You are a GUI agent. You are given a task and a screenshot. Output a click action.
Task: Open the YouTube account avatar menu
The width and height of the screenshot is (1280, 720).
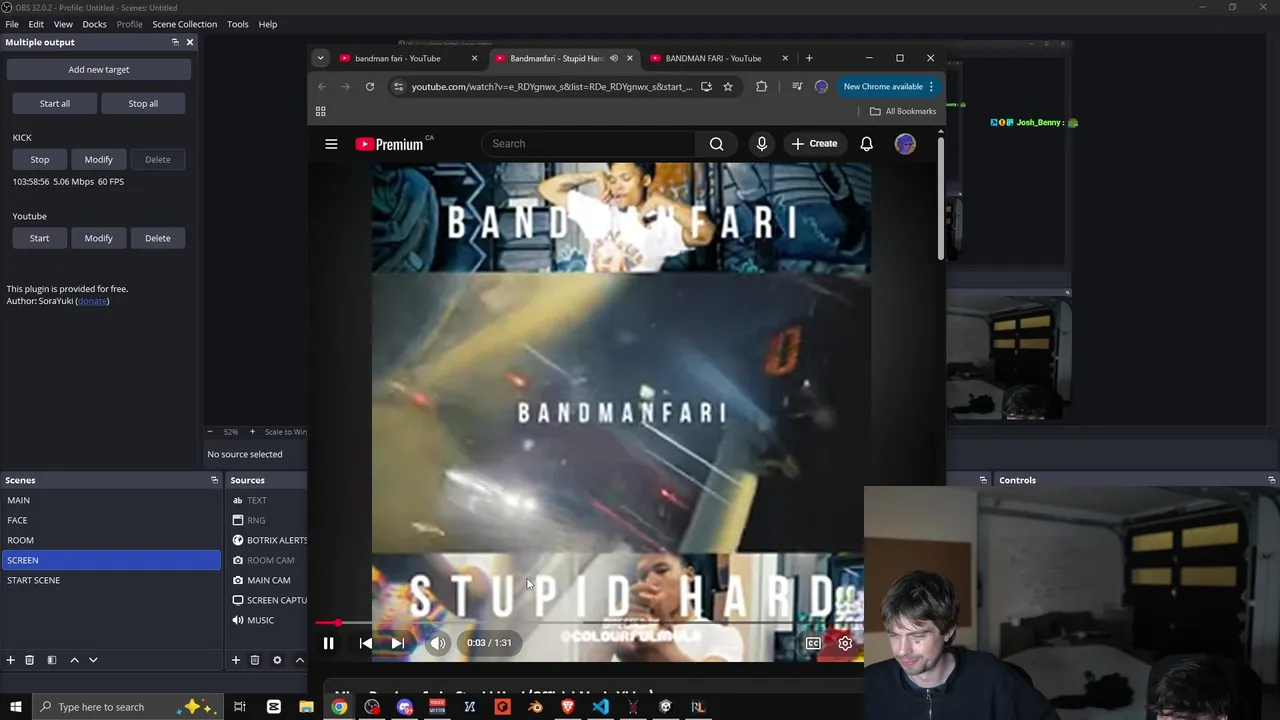click(905, 143)
